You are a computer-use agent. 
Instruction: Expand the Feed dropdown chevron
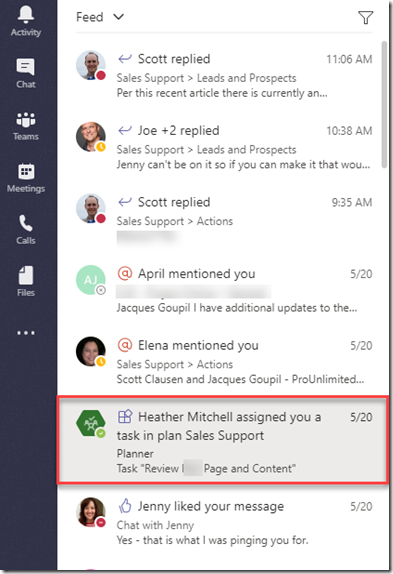pyautogui.click(x=119, y=17)
